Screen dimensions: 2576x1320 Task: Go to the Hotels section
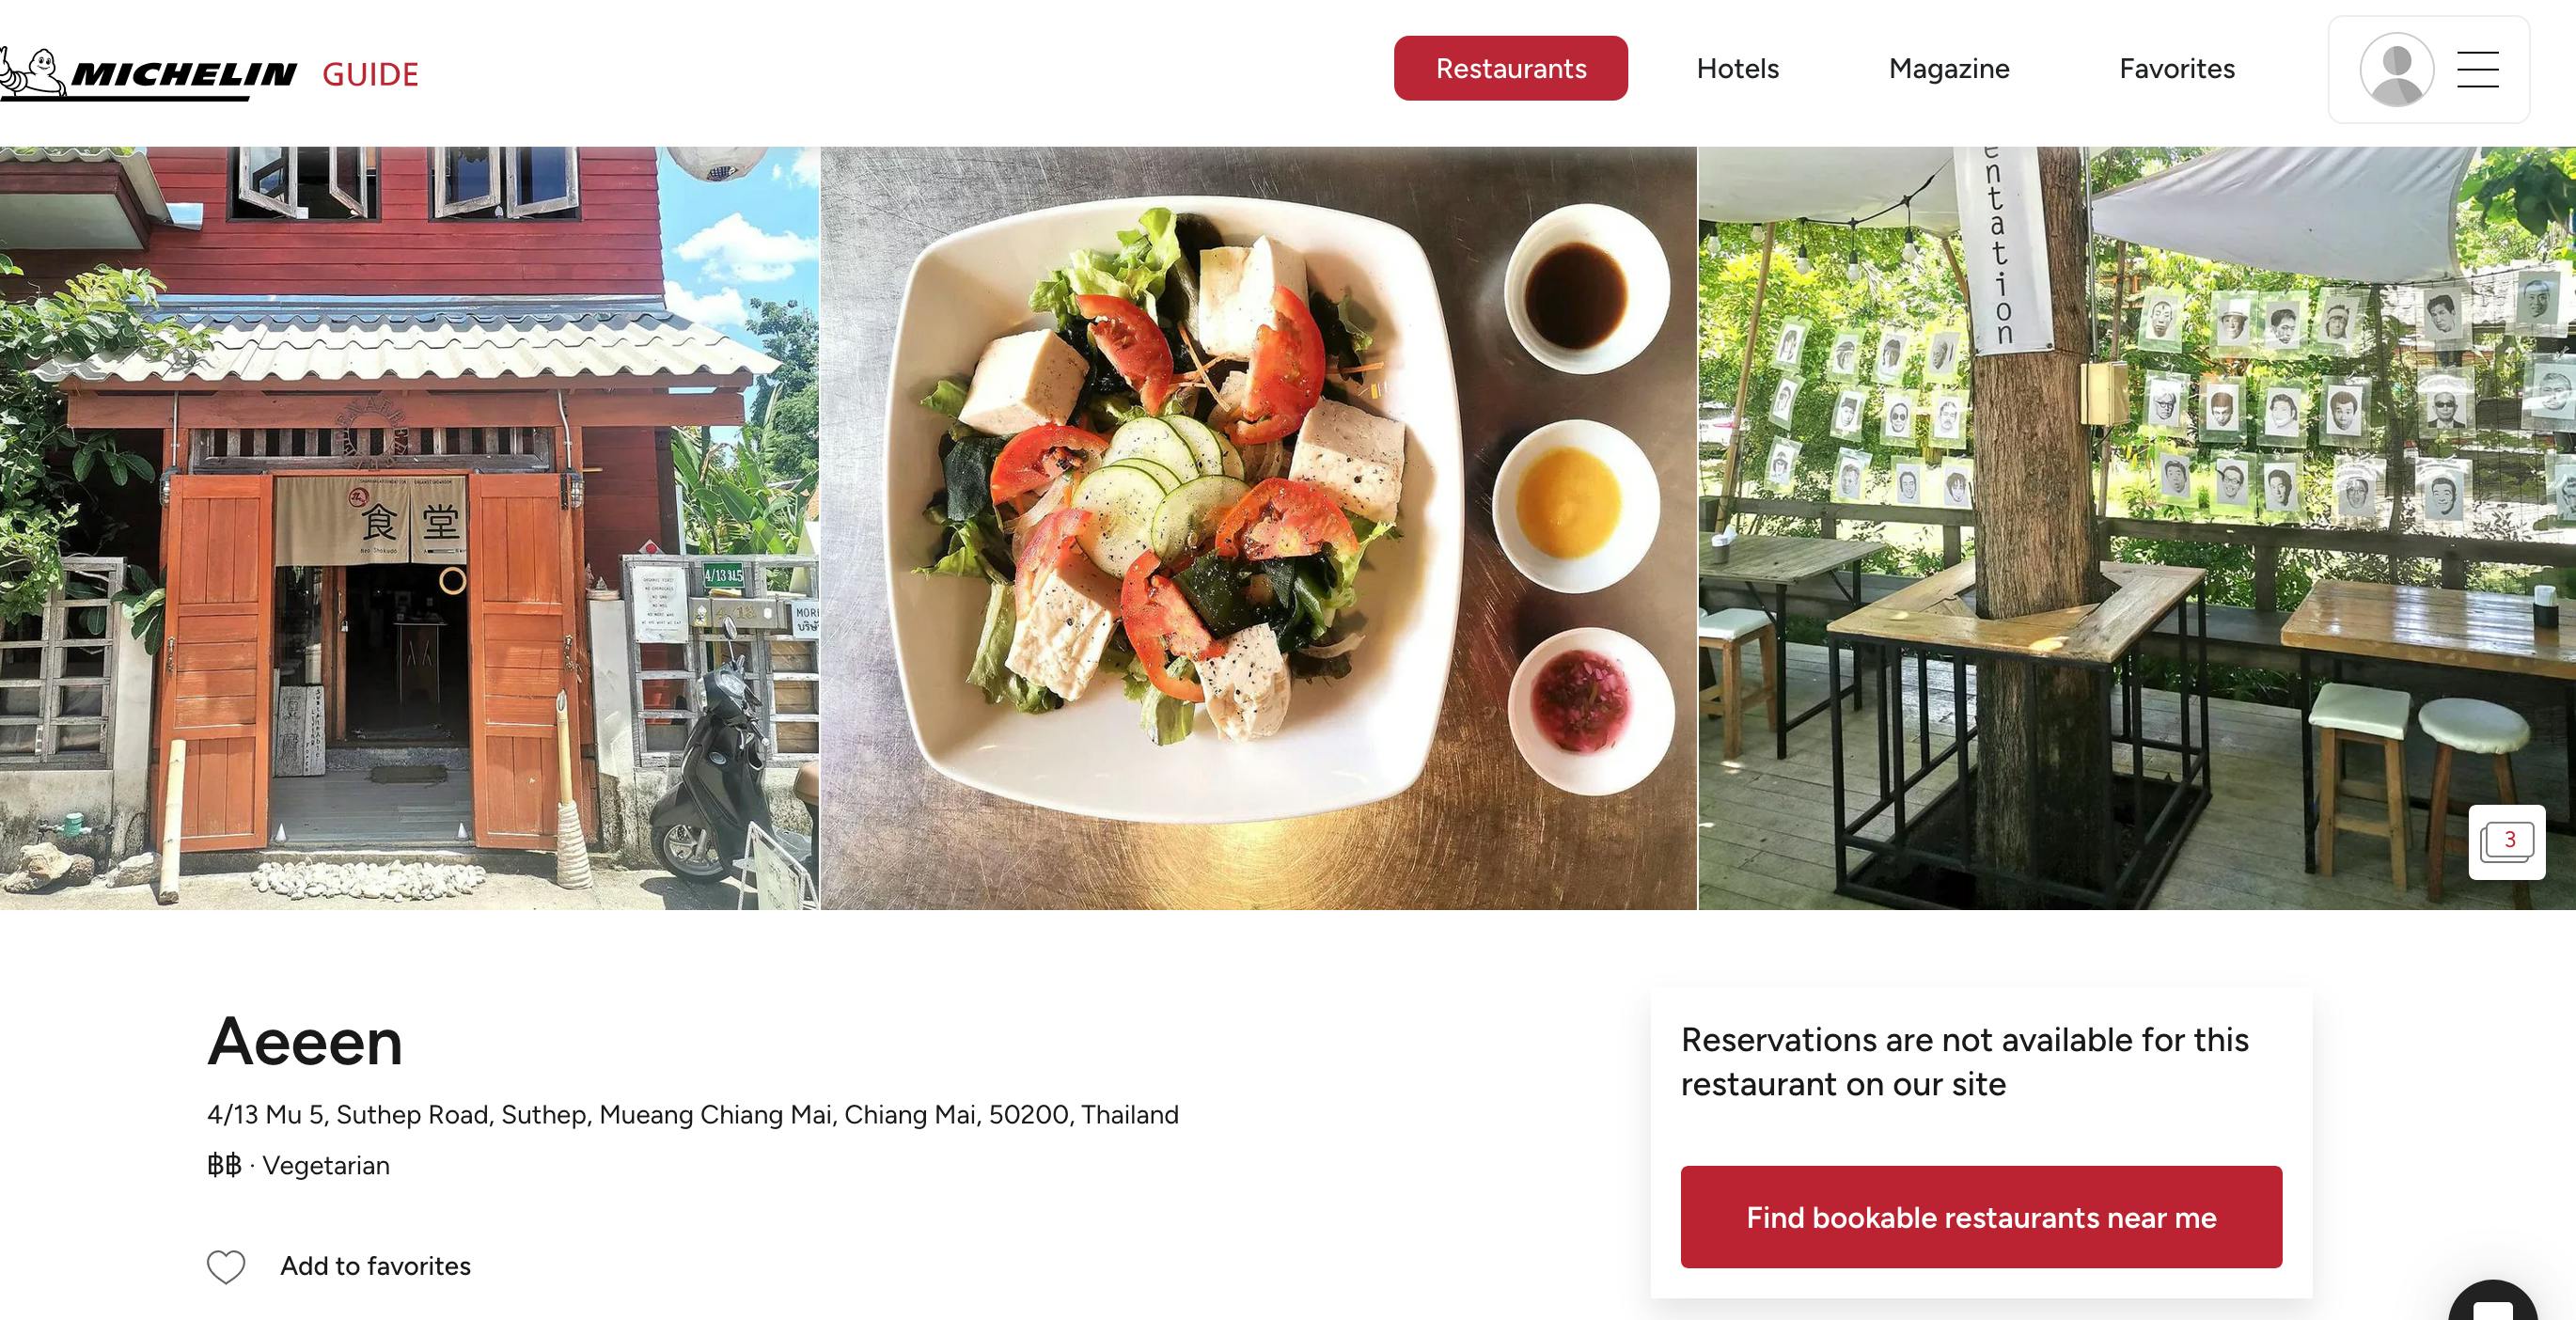(1738, 69)
